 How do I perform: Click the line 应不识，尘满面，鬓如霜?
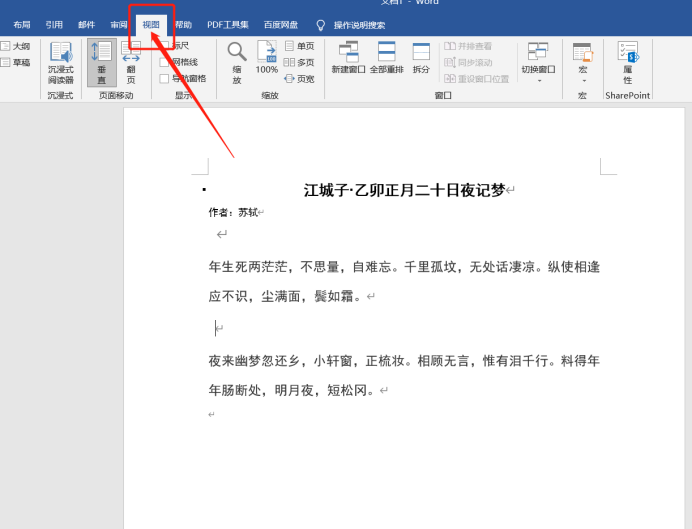pyautogui.click(x=285, y=296)
